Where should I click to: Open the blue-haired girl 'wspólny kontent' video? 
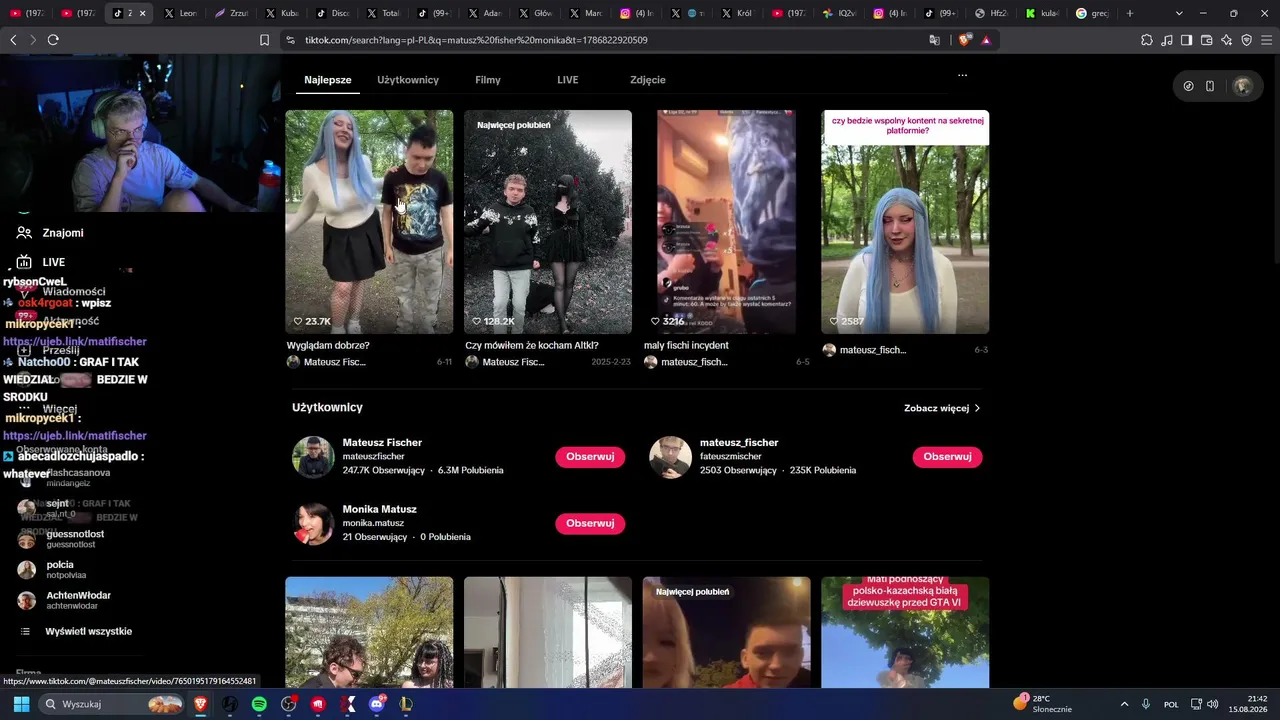tap(905, 222)
